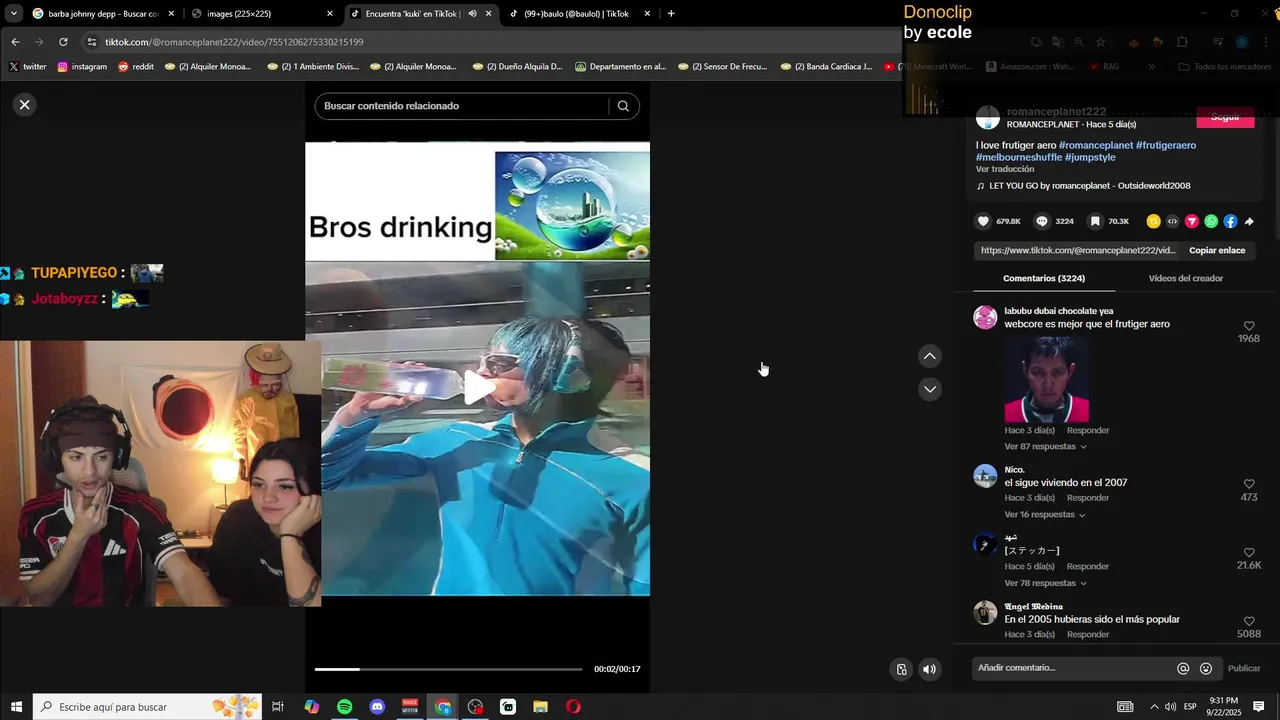The width and height of the screenshot is (1280, 720).
Task: Switch to 'barba johnny depp' browser tab
Action: pyautogui.click(x=103, y=14)
